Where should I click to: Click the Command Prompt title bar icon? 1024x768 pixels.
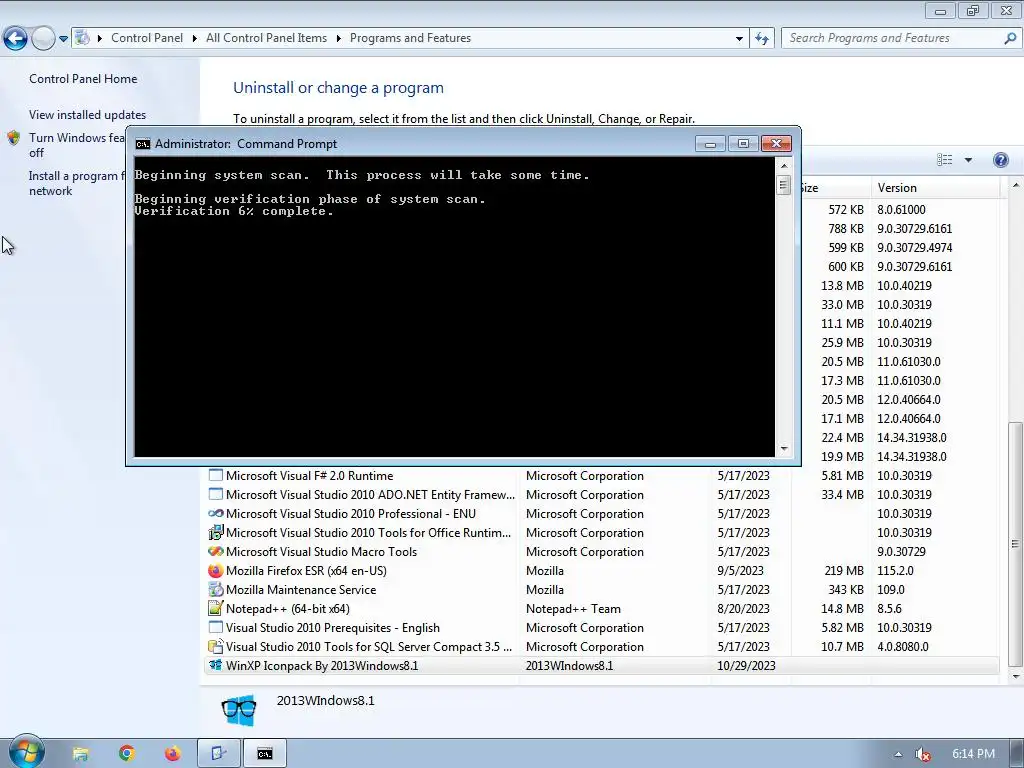coord(142,144)
